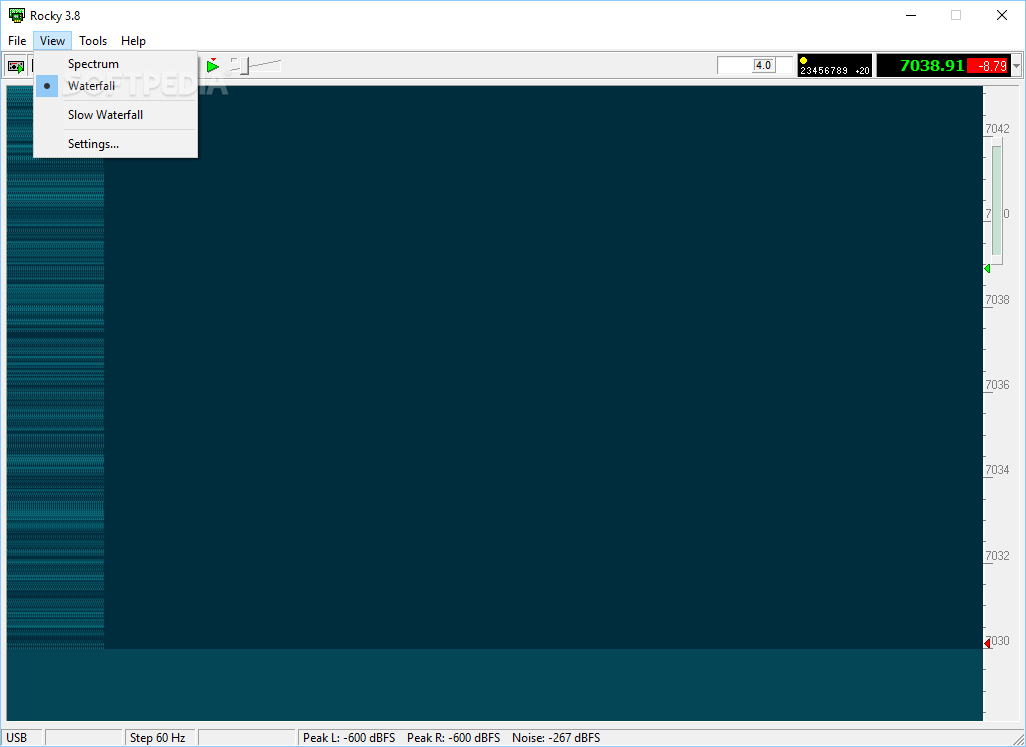Click the Noise: -267 dBFS reading

pos(556,738)
